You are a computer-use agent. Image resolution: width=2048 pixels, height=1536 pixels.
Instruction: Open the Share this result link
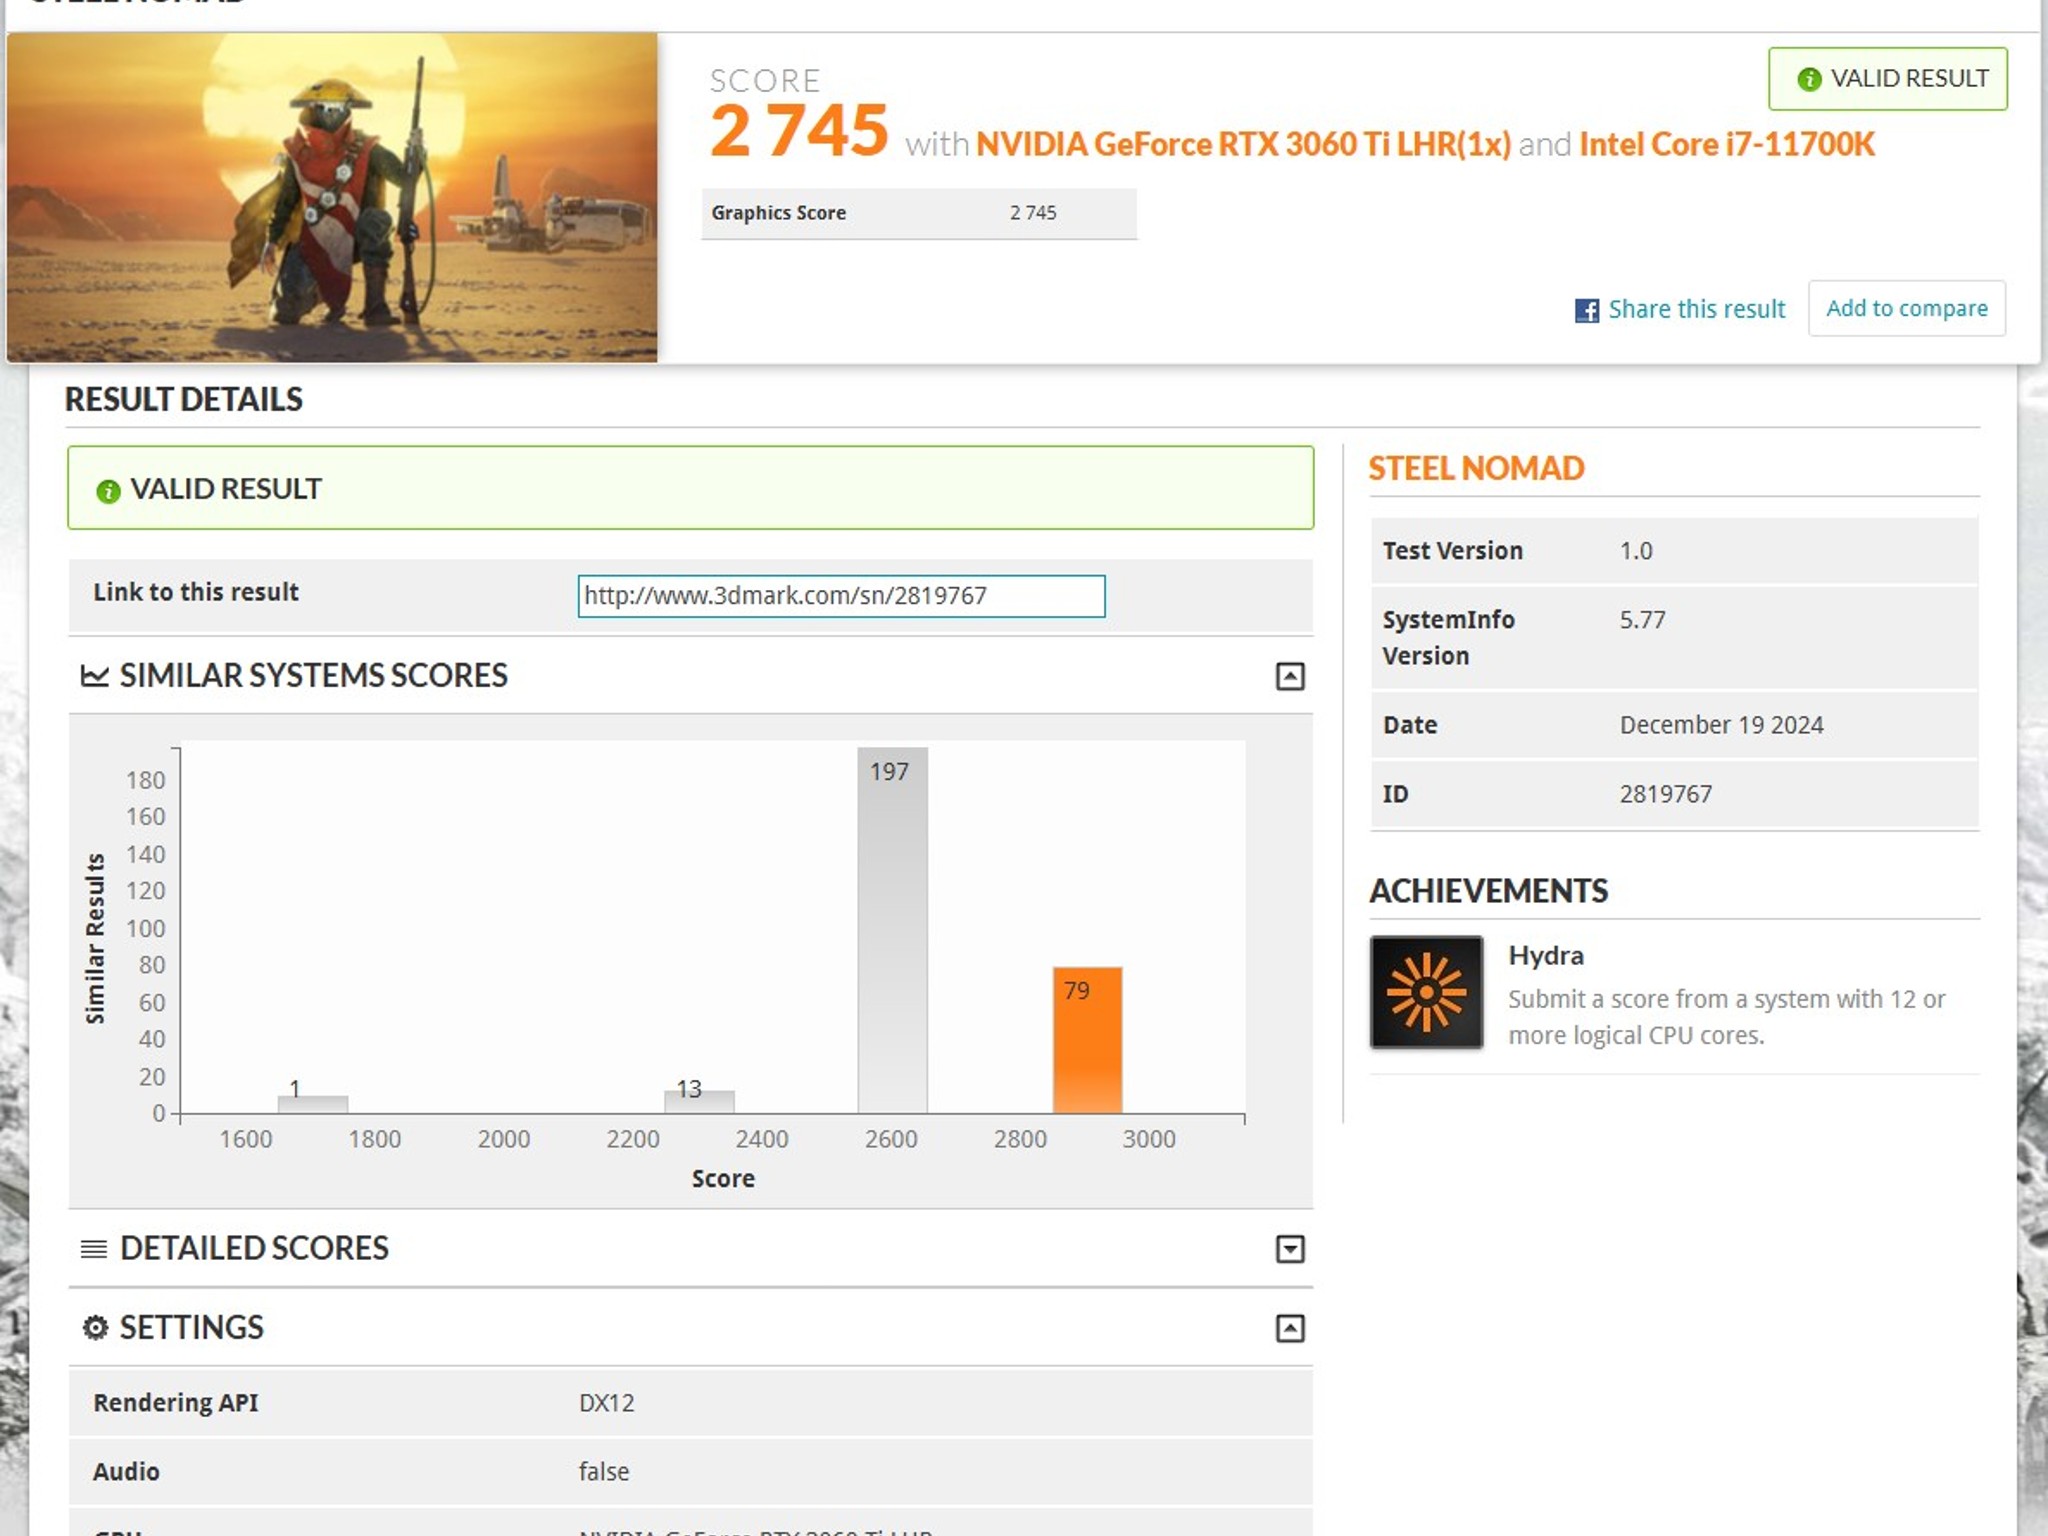click(x=1696, y=310)
